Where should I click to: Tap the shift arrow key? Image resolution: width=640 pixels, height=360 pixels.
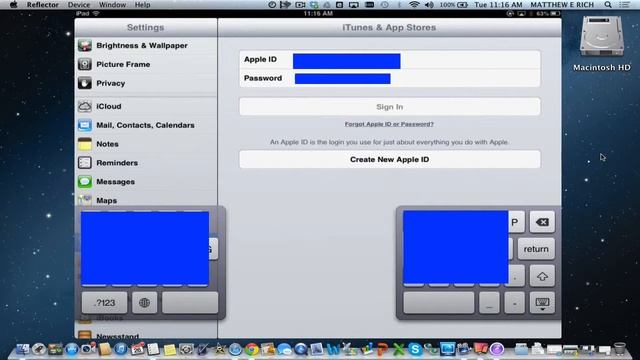point(542,276)
